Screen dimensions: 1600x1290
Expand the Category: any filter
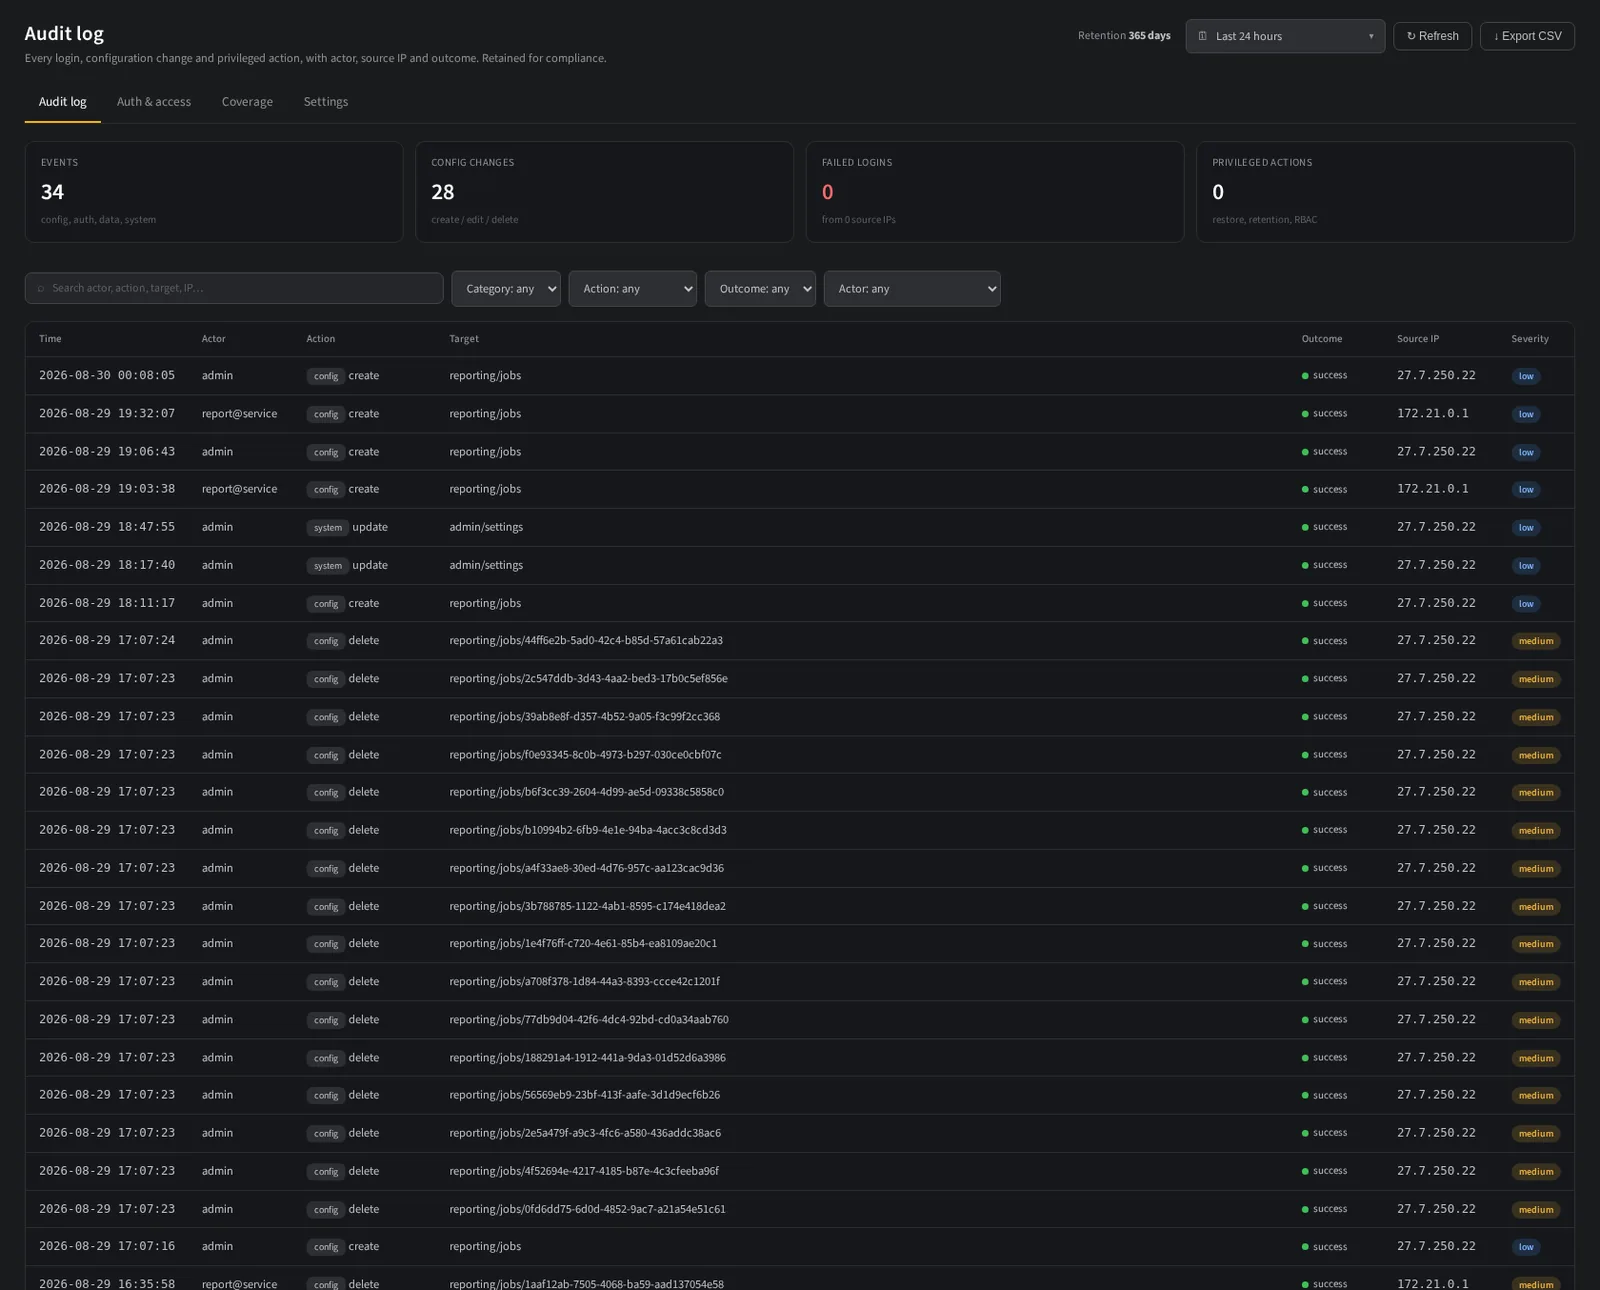[x=506, y=289]
